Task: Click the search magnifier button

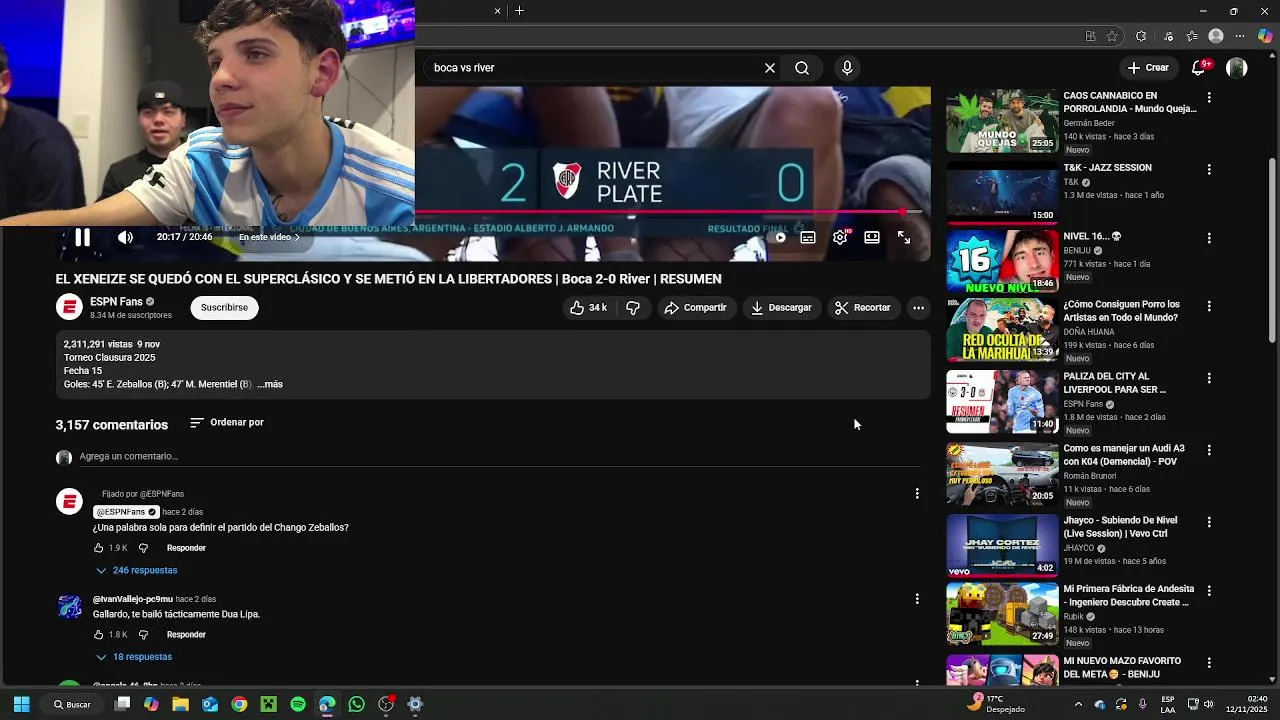Action: [x=802, y=68]
